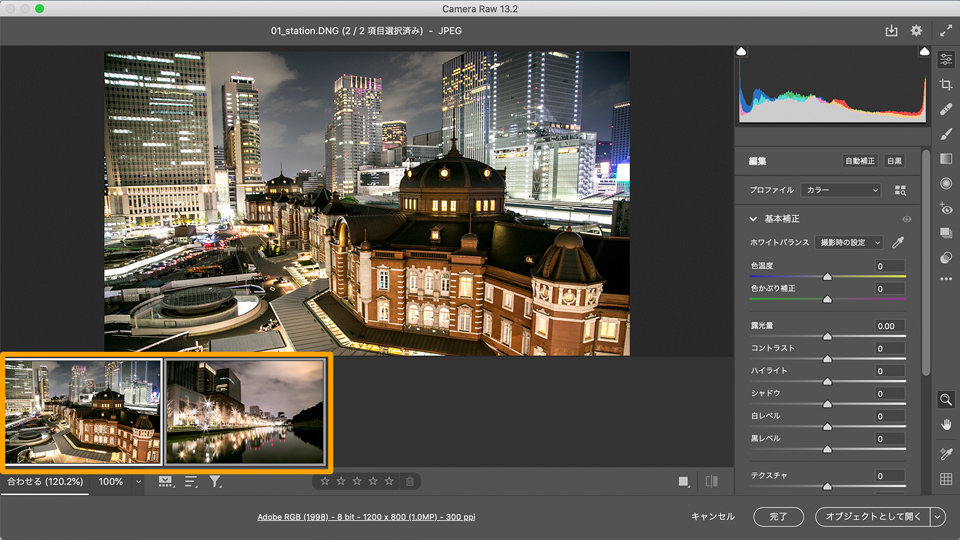Screen dimensions: 960x540
Task: Click the 露光量 slider handle
Action: (827, 337)
